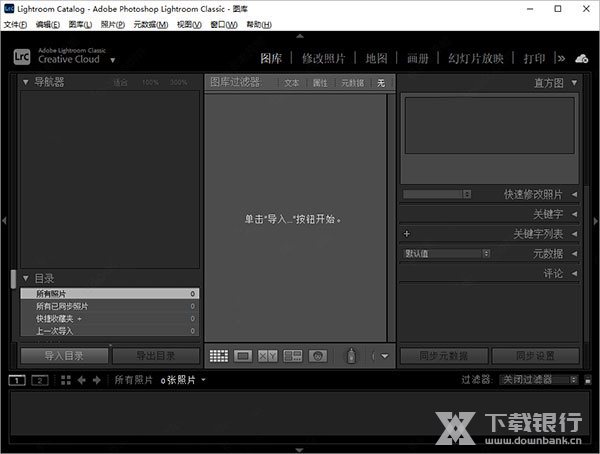Image resolution: width=600 pixels, height=454 pixels.
Task: Show more modules with double-chevron
Action: [561, 59]
